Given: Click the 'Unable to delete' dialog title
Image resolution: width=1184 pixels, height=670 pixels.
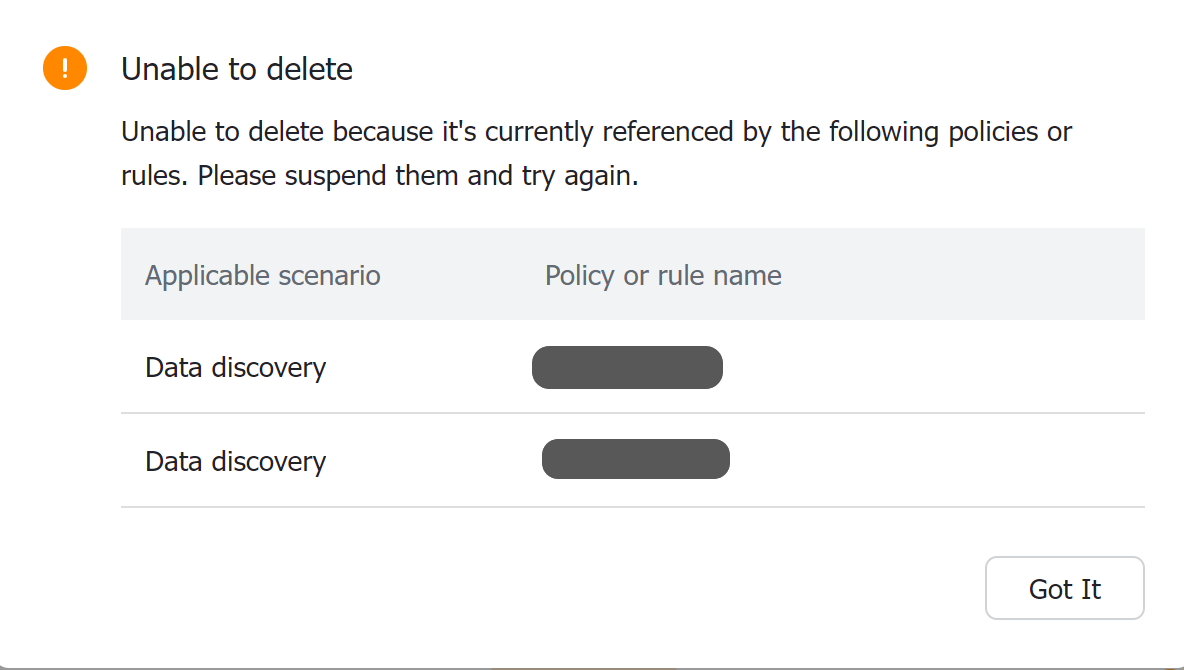Looking at the screenshot, I should click(x=236, y=69).
